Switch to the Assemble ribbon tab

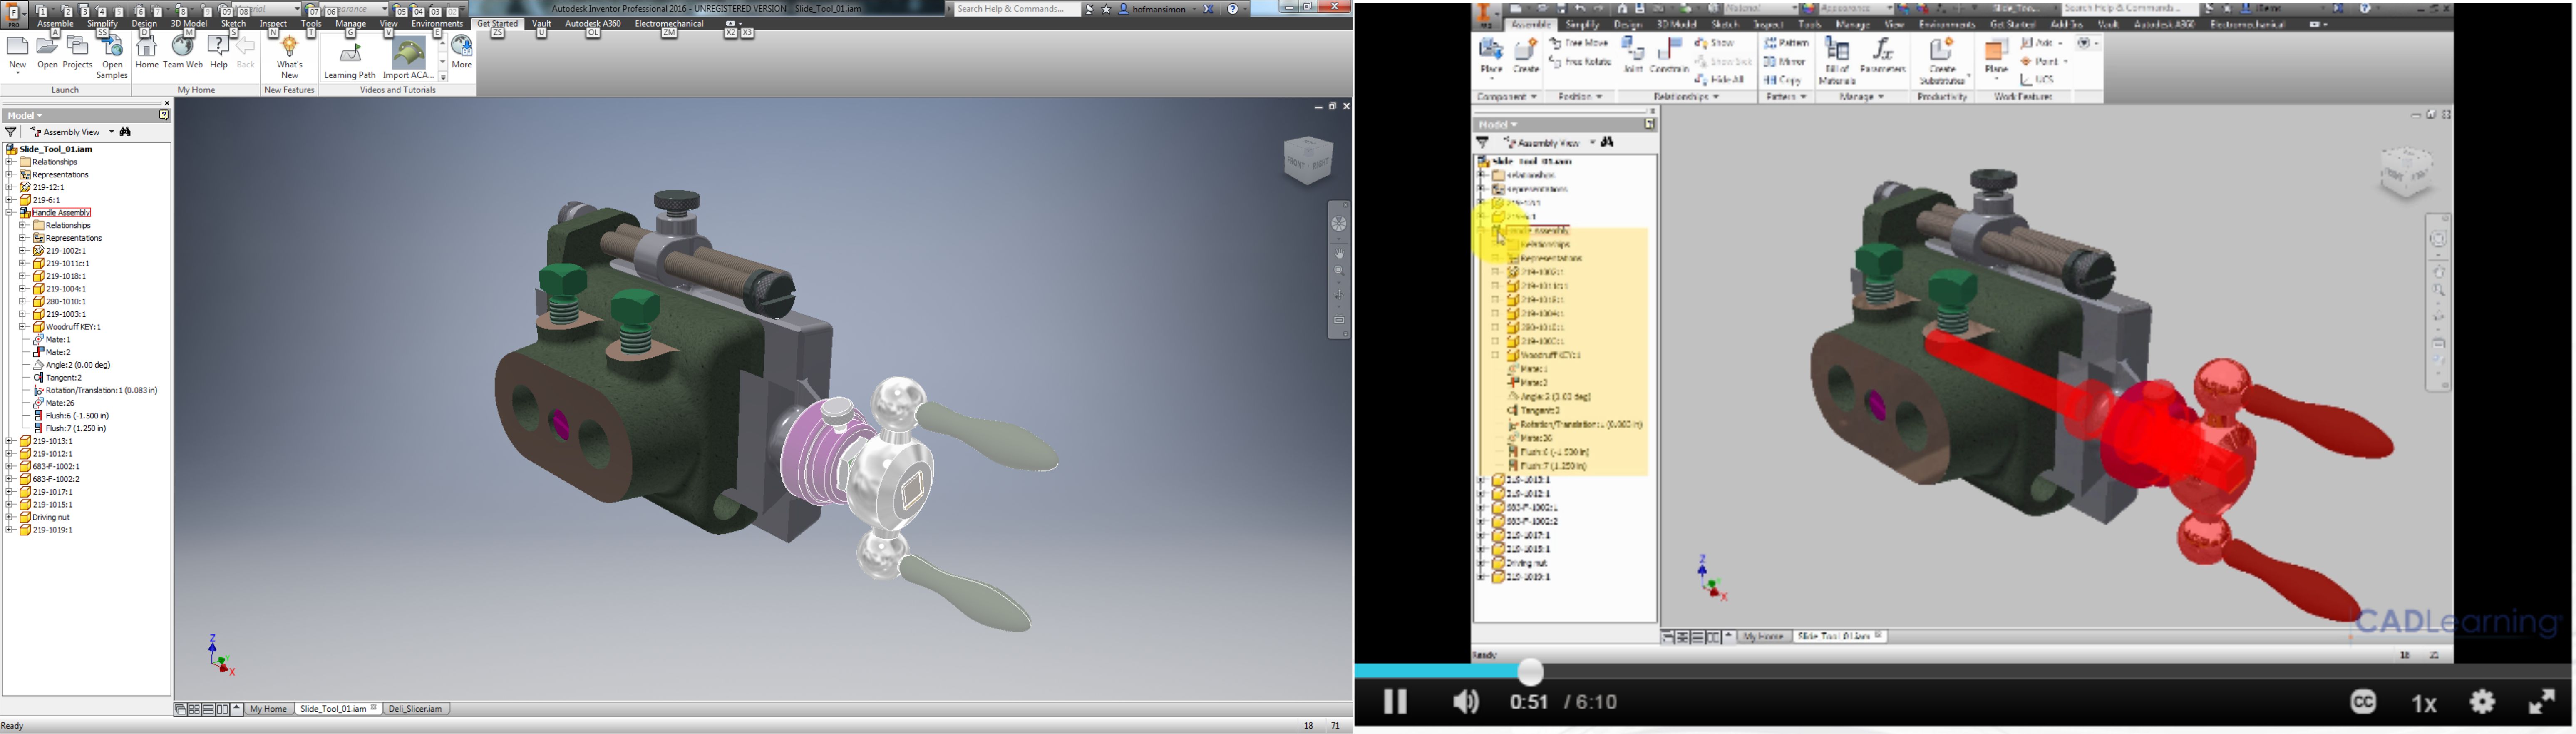click(55, 23)
